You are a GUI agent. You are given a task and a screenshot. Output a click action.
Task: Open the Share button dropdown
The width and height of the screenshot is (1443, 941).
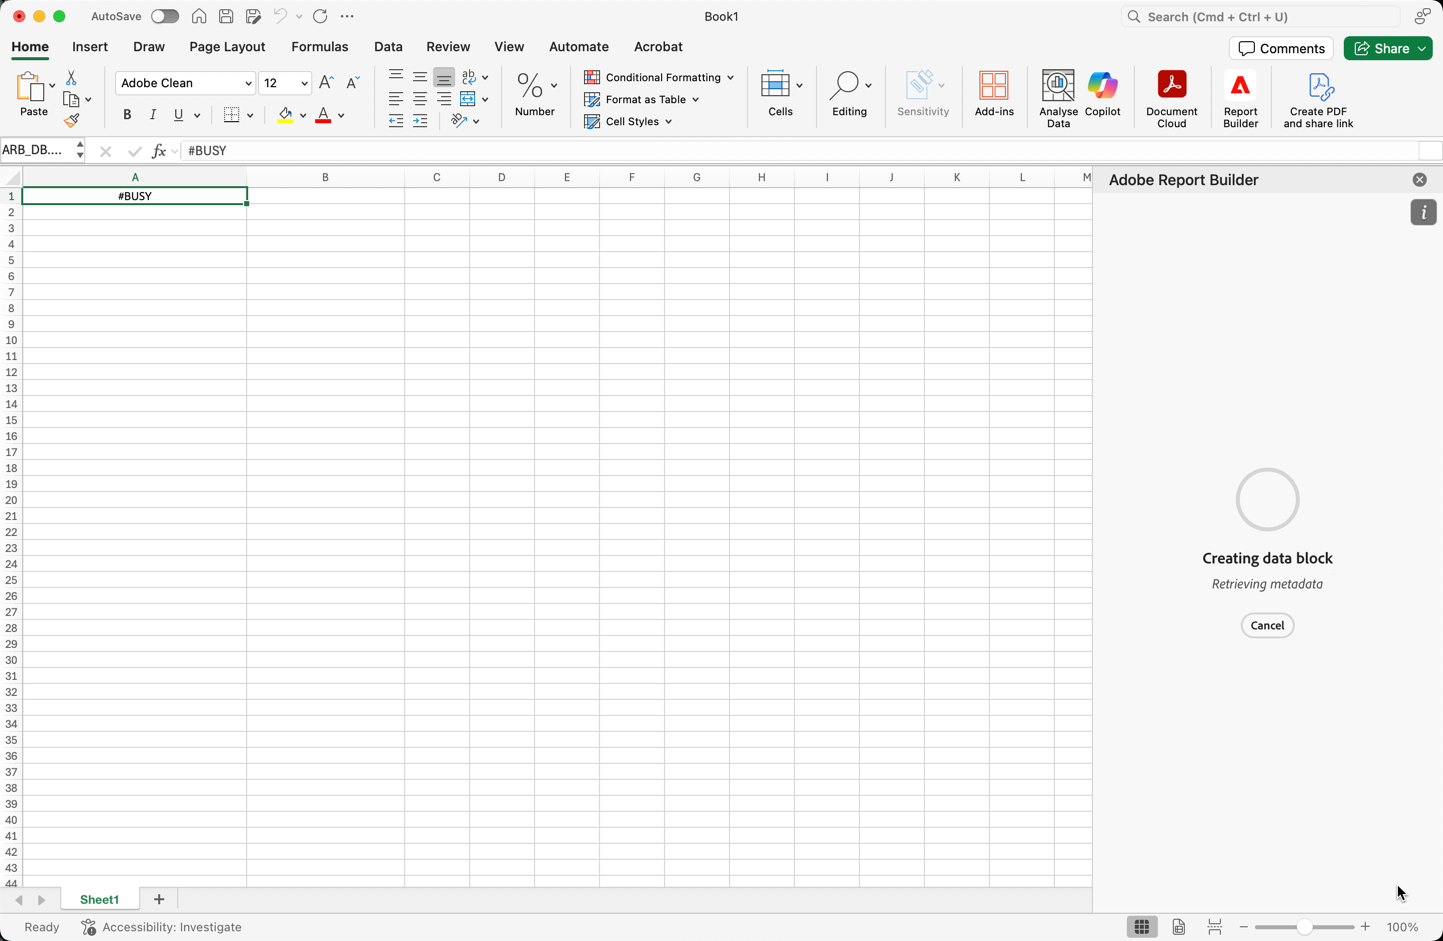click(1422, 48)
